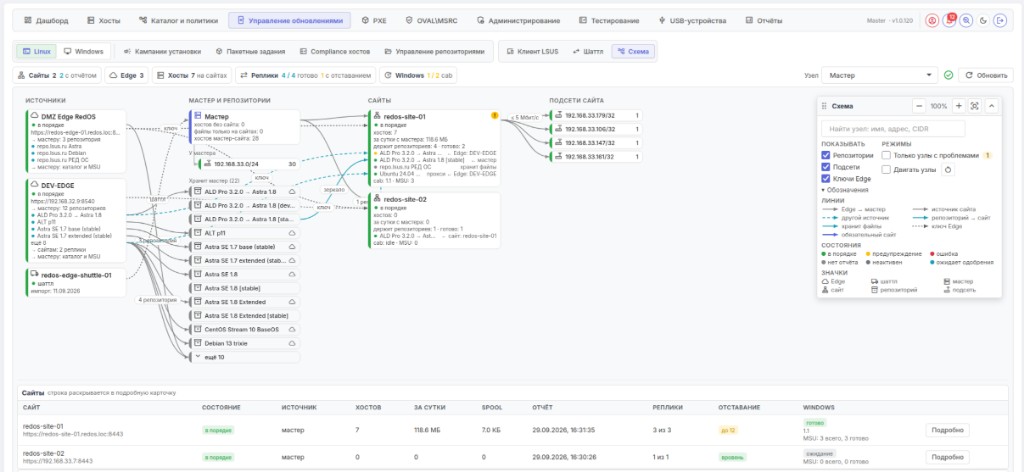Viewport: 1024px width, 472px height.
Task: Open the Узел Мастер dropdown
Action: [x=879, y=75]
